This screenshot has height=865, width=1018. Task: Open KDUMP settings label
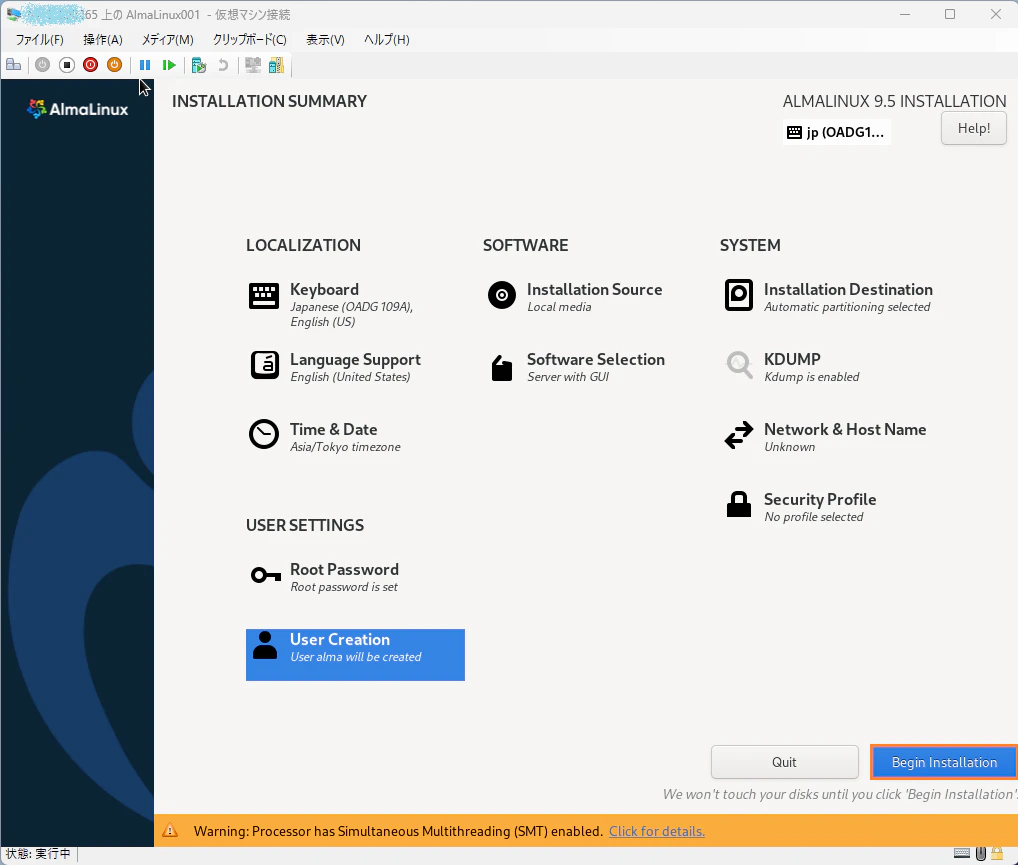pyautogui.click(x=792, y=360)
